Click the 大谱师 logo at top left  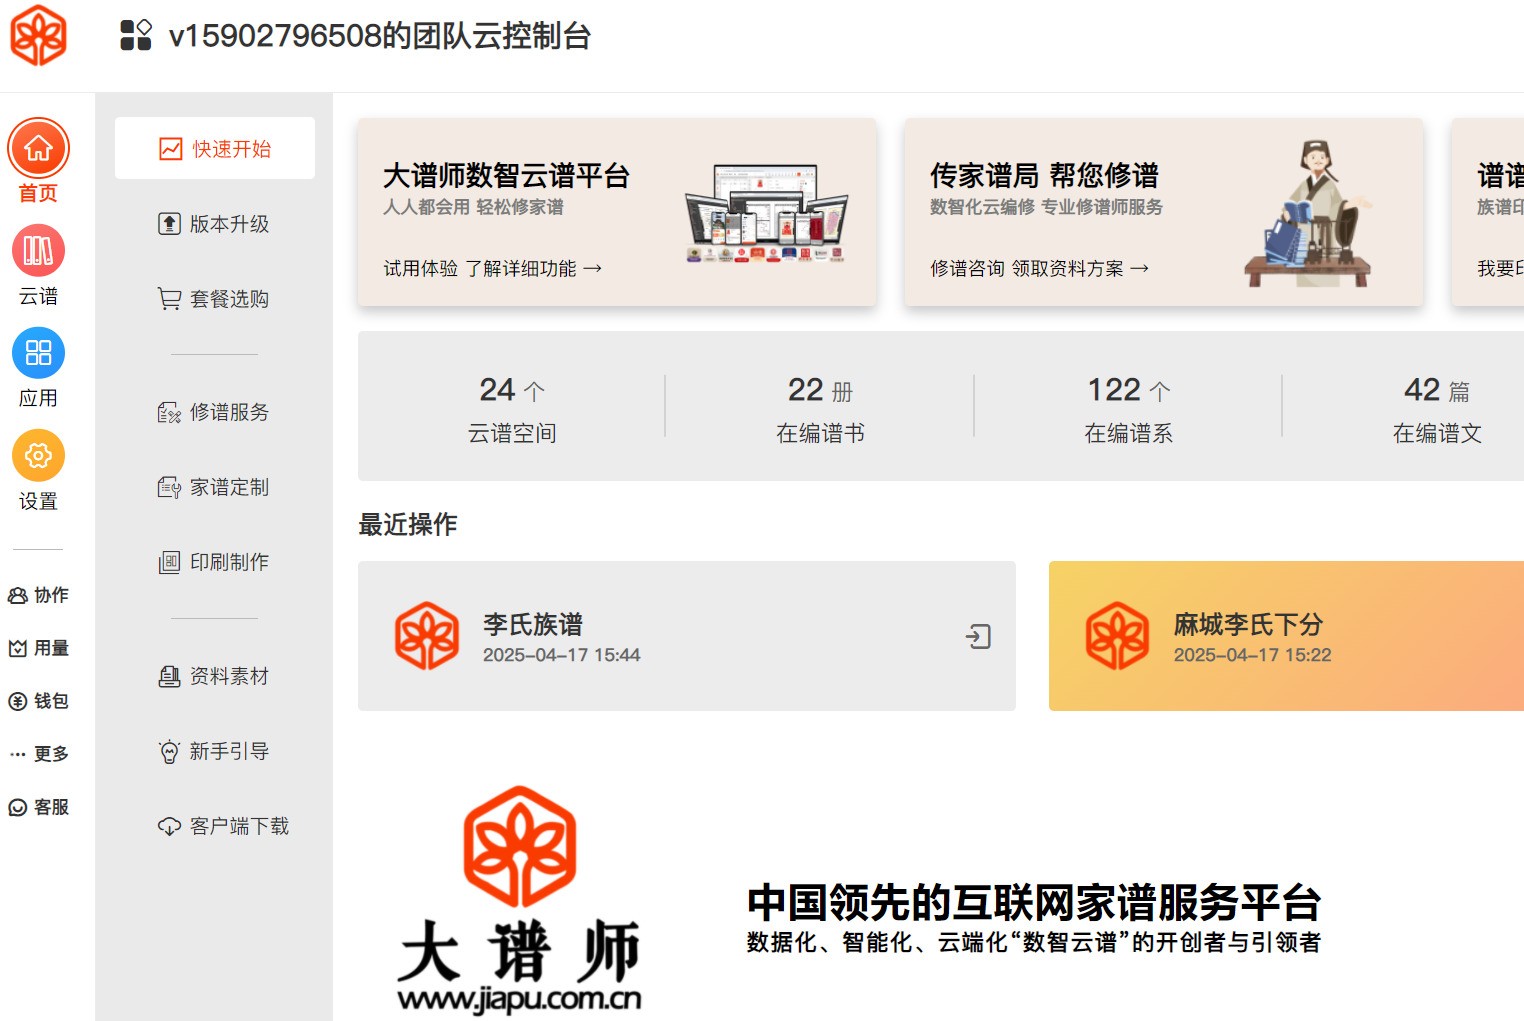coord(38,37)
